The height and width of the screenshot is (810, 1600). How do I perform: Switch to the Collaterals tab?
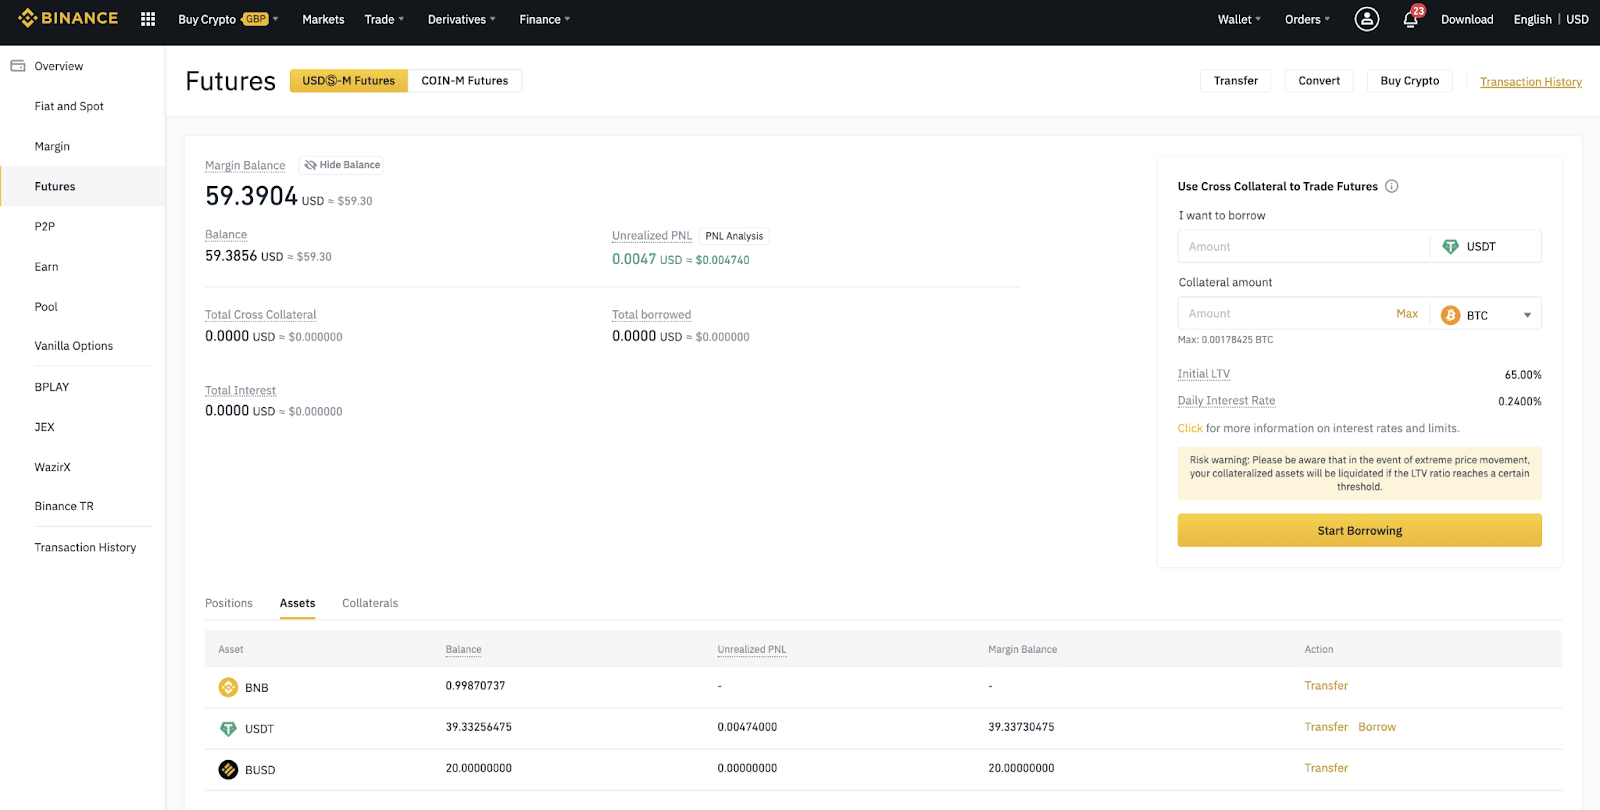(x=370, y=603)
